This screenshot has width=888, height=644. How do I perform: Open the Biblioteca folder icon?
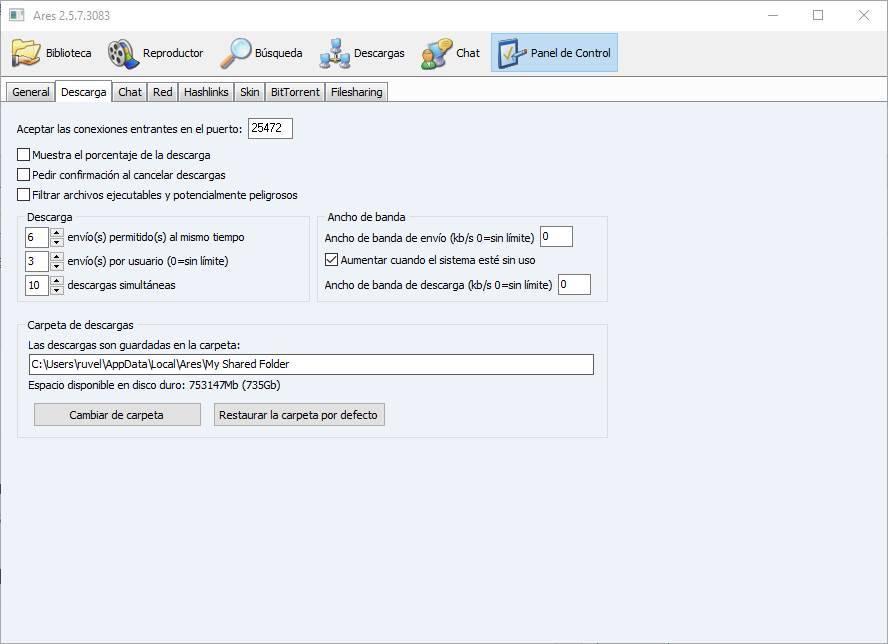pos(26,53)
